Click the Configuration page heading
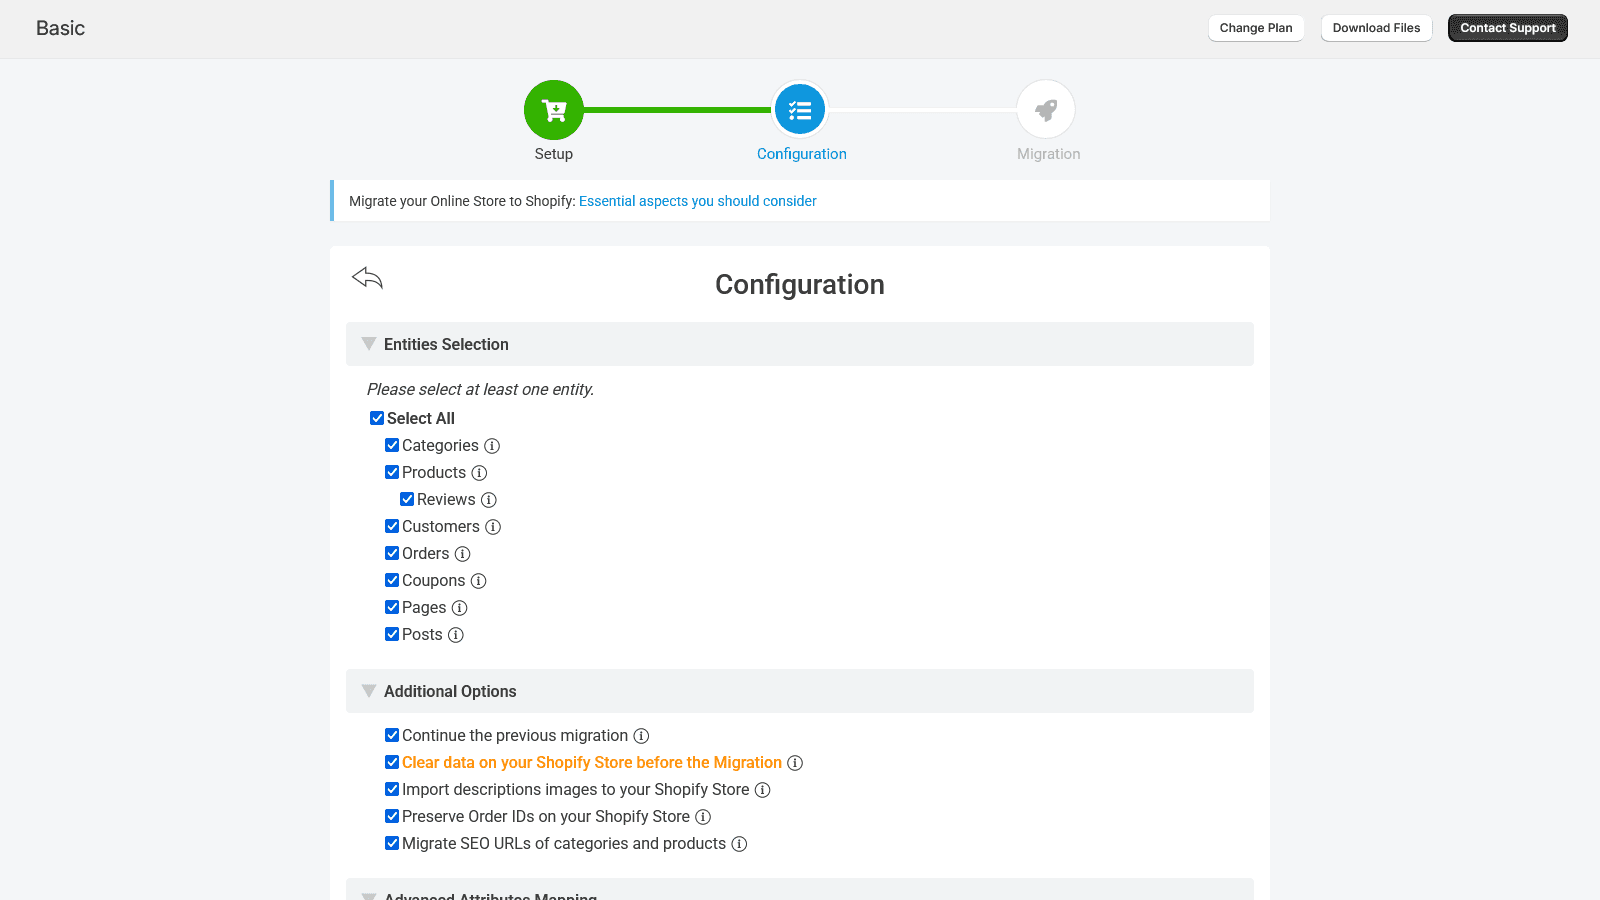 [800, 285]
